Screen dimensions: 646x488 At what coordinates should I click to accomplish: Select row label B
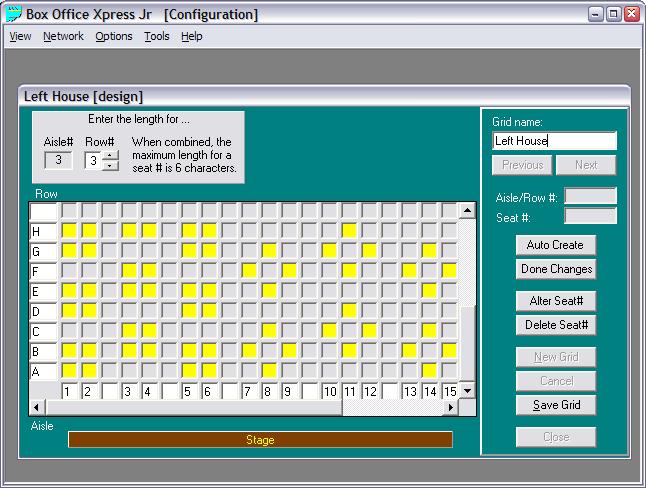43,351
